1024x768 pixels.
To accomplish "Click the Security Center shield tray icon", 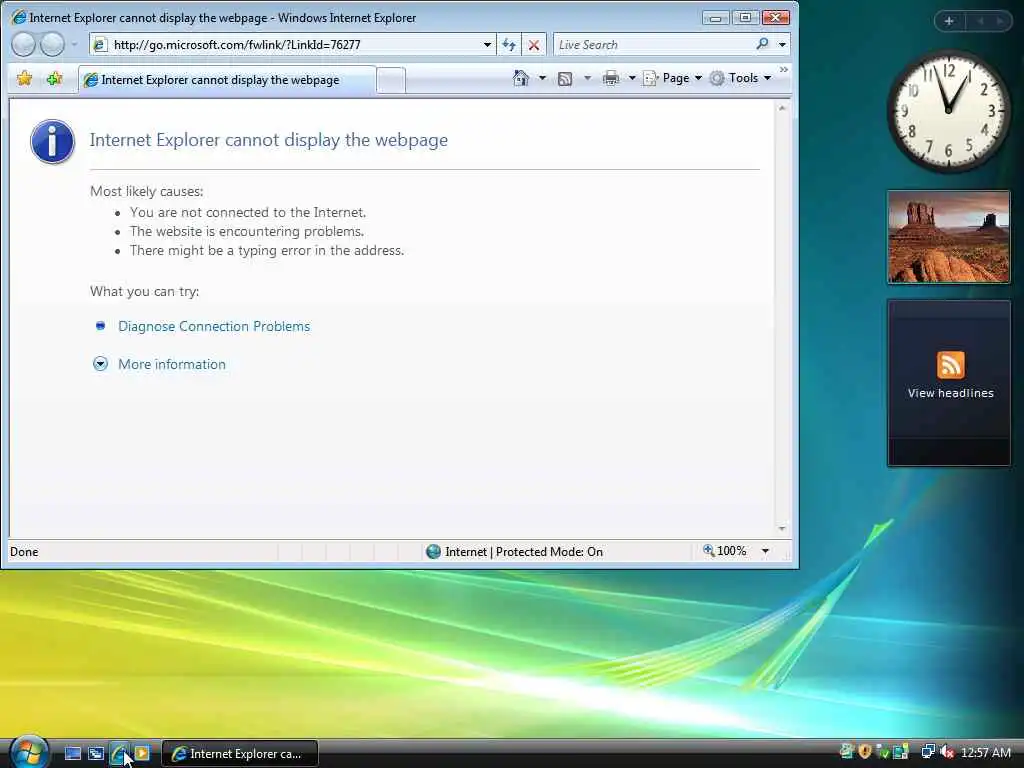I will tap(865, 752).
